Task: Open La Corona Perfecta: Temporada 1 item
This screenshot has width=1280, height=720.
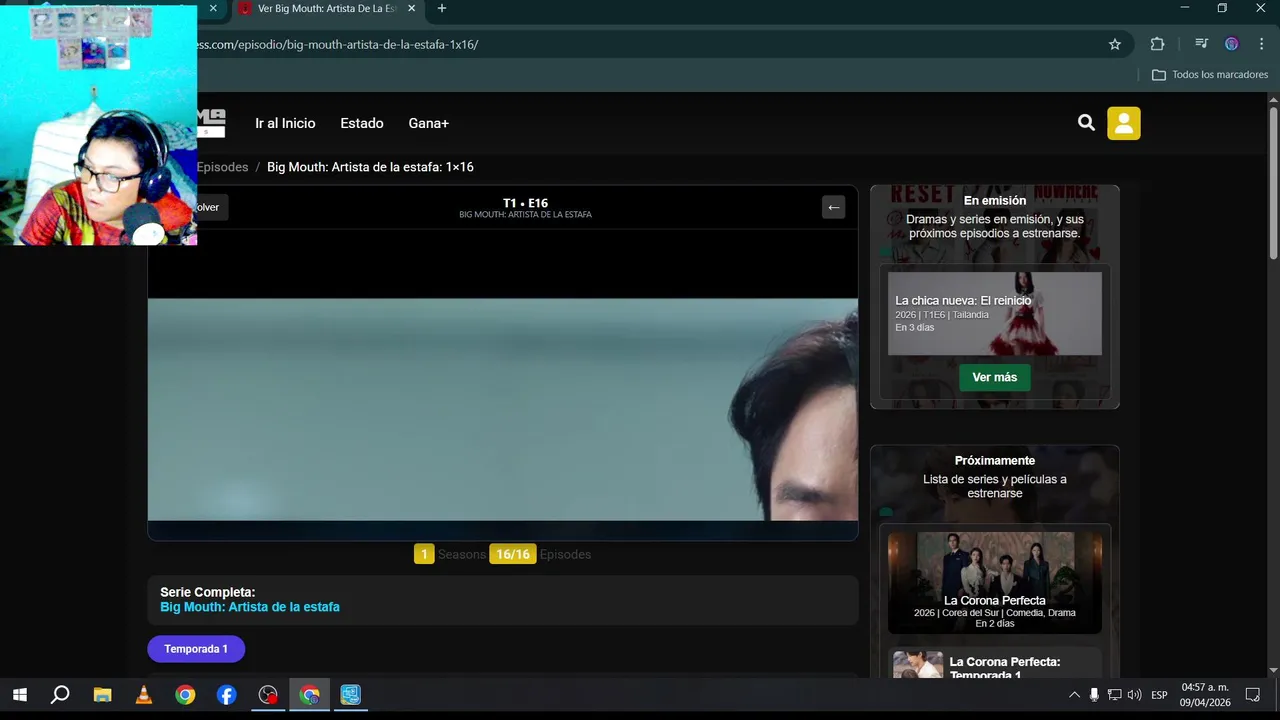Action: [995, 664]
